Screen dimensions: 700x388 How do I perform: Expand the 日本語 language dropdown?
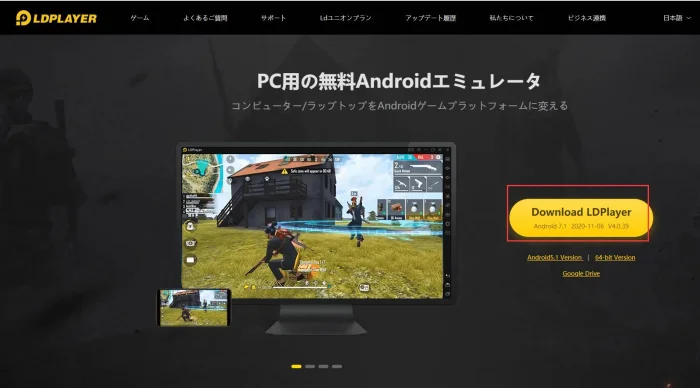point(676,18)
